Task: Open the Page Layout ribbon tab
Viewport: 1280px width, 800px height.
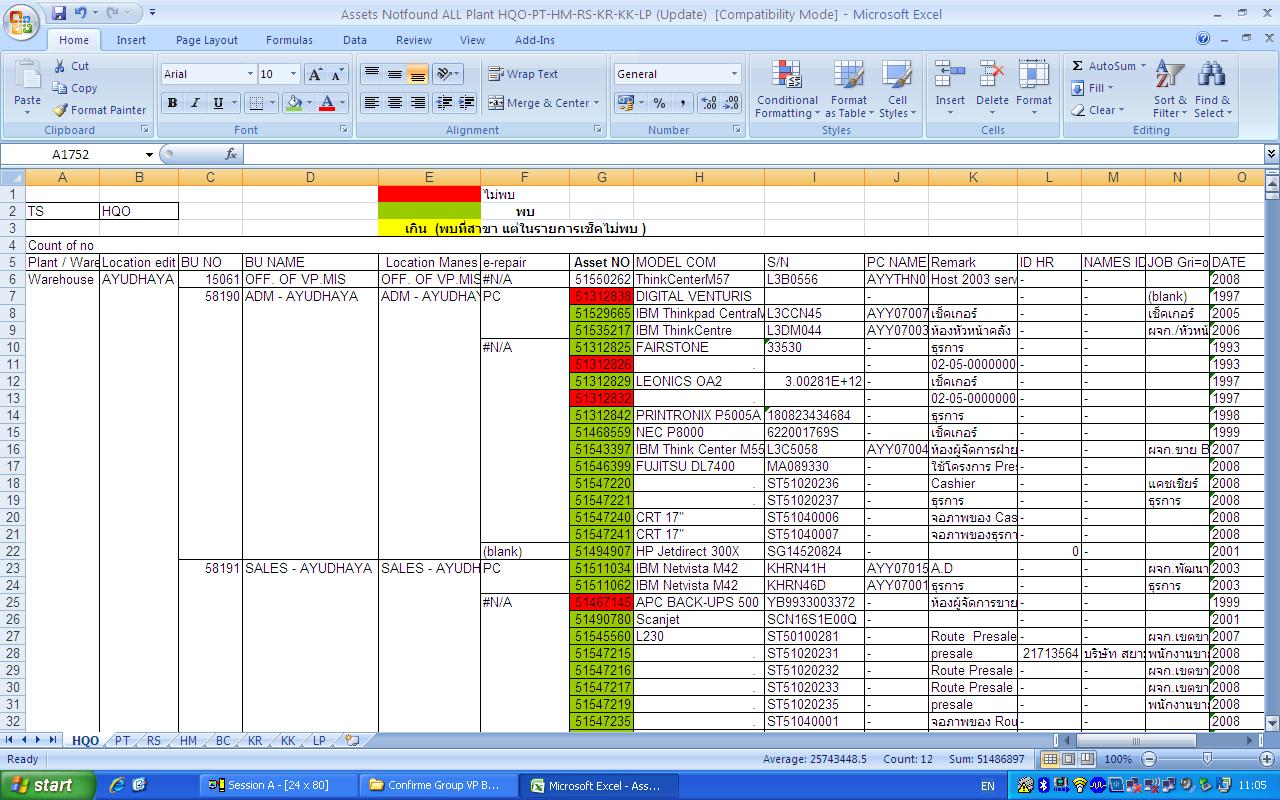Action: (207, 40)
